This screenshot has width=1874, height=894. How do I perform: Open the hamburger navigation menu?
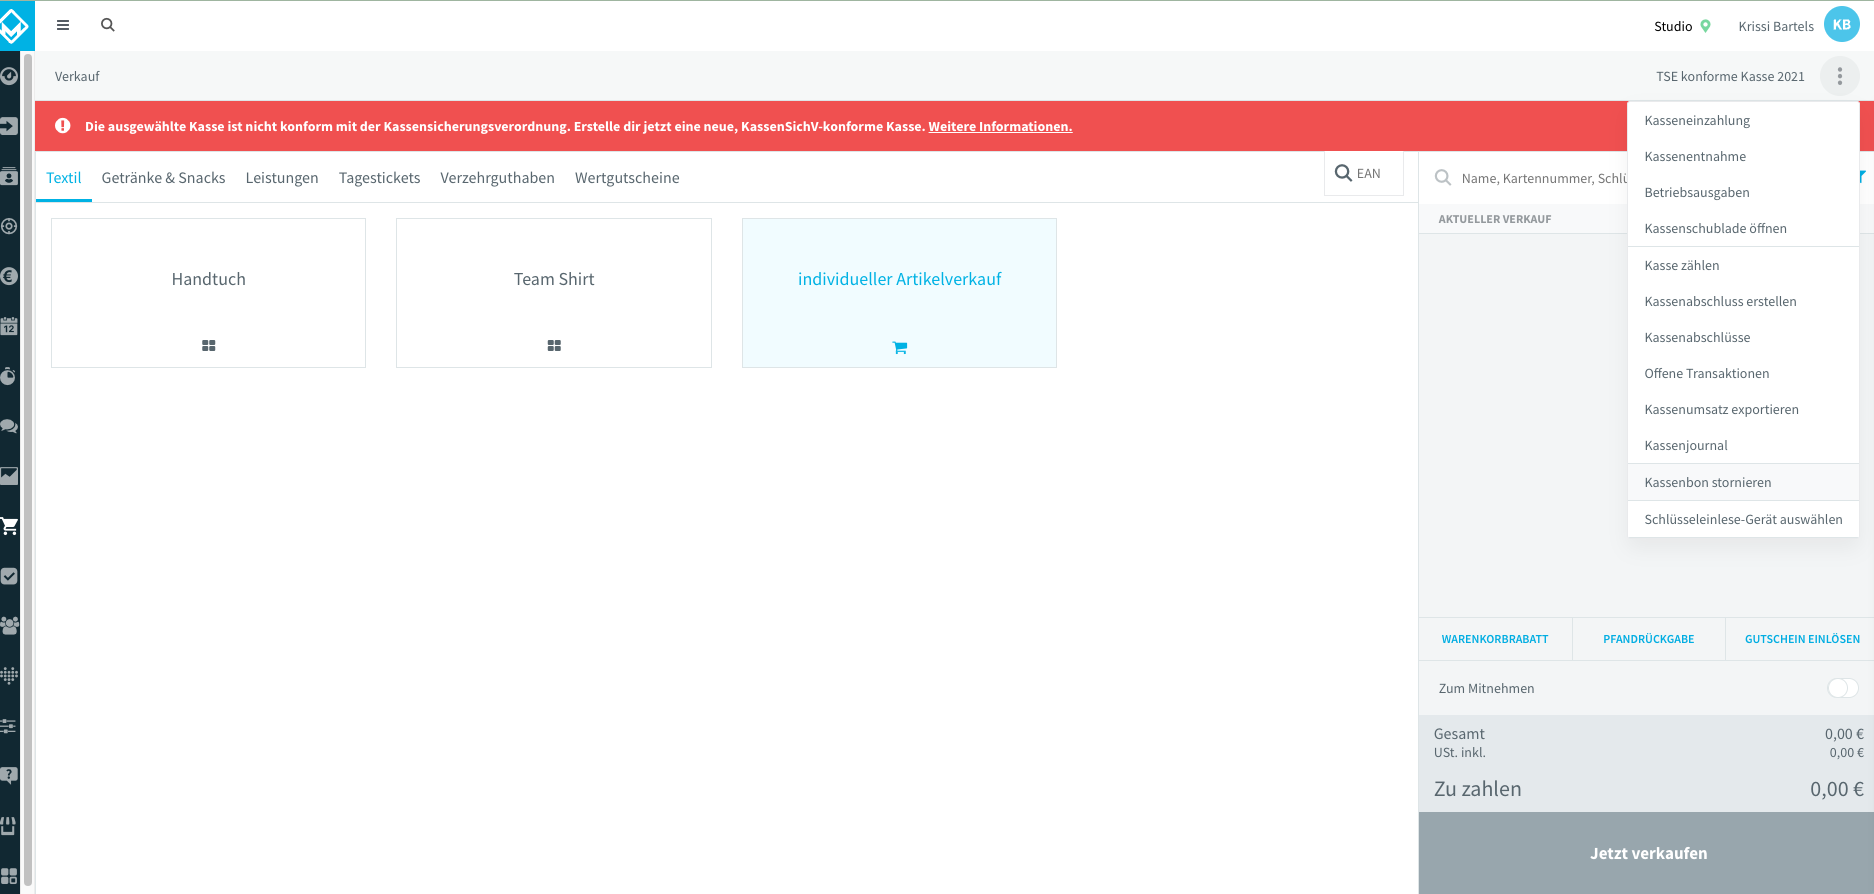(x=63, y=25)
